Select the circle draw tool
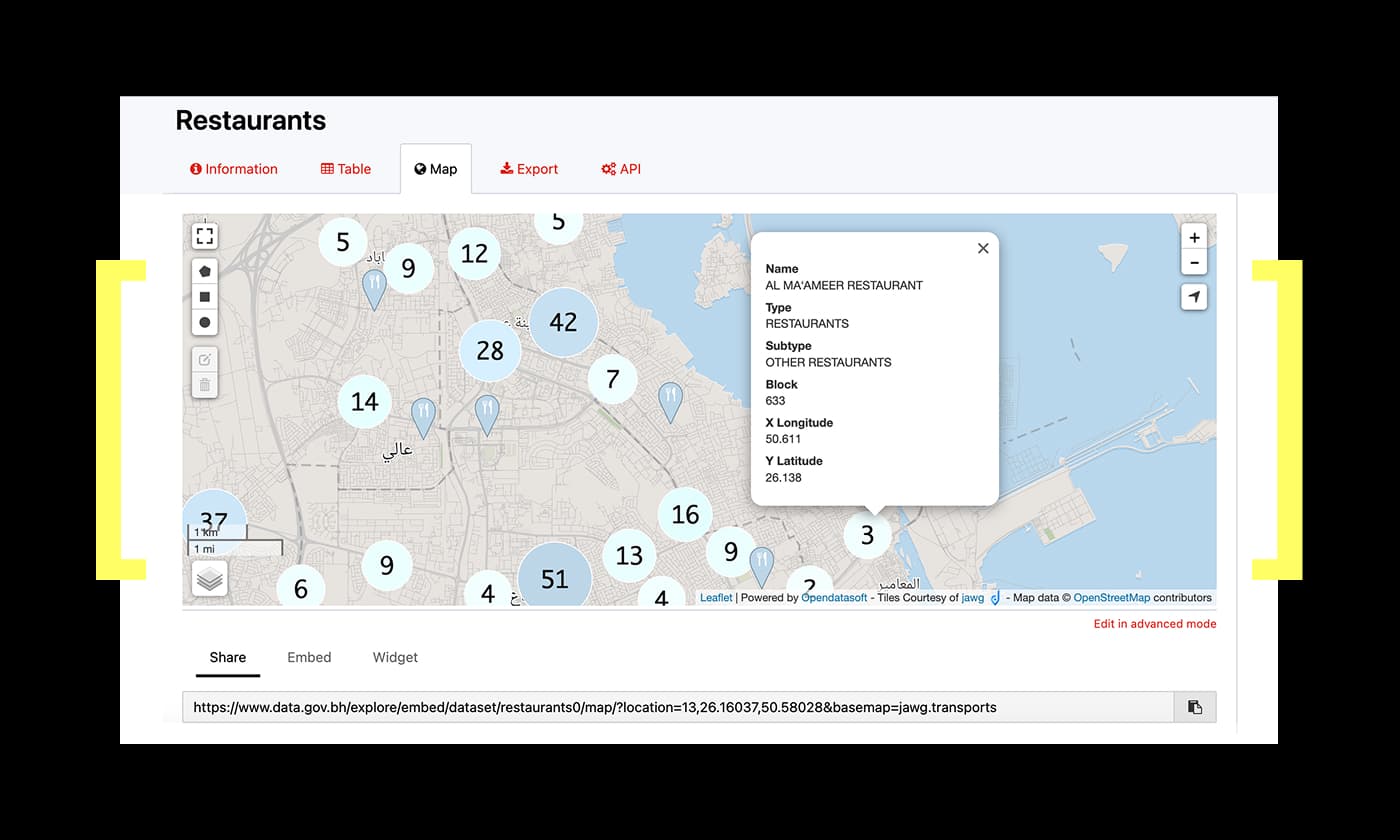Screen dimensions: 1400x840 pos(205,322)
